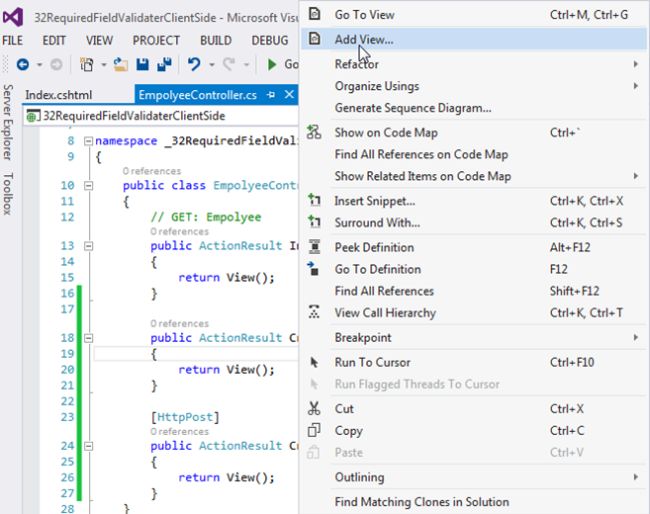650x514 pixels.
Task: Choose Go To Definition in context menu
Action: [377, 269]
